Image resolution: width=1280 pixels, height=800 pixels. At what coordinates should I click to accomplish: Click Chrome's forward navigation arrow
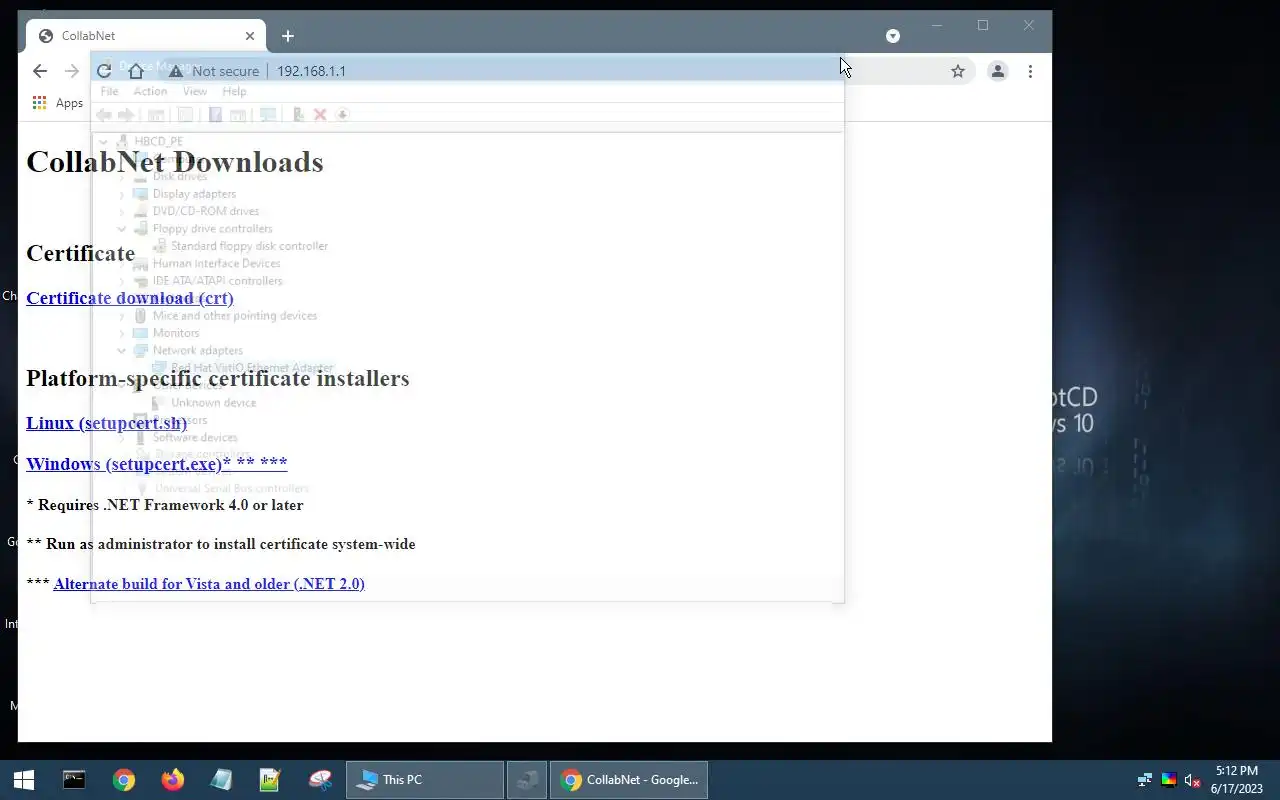pos(71,71)
